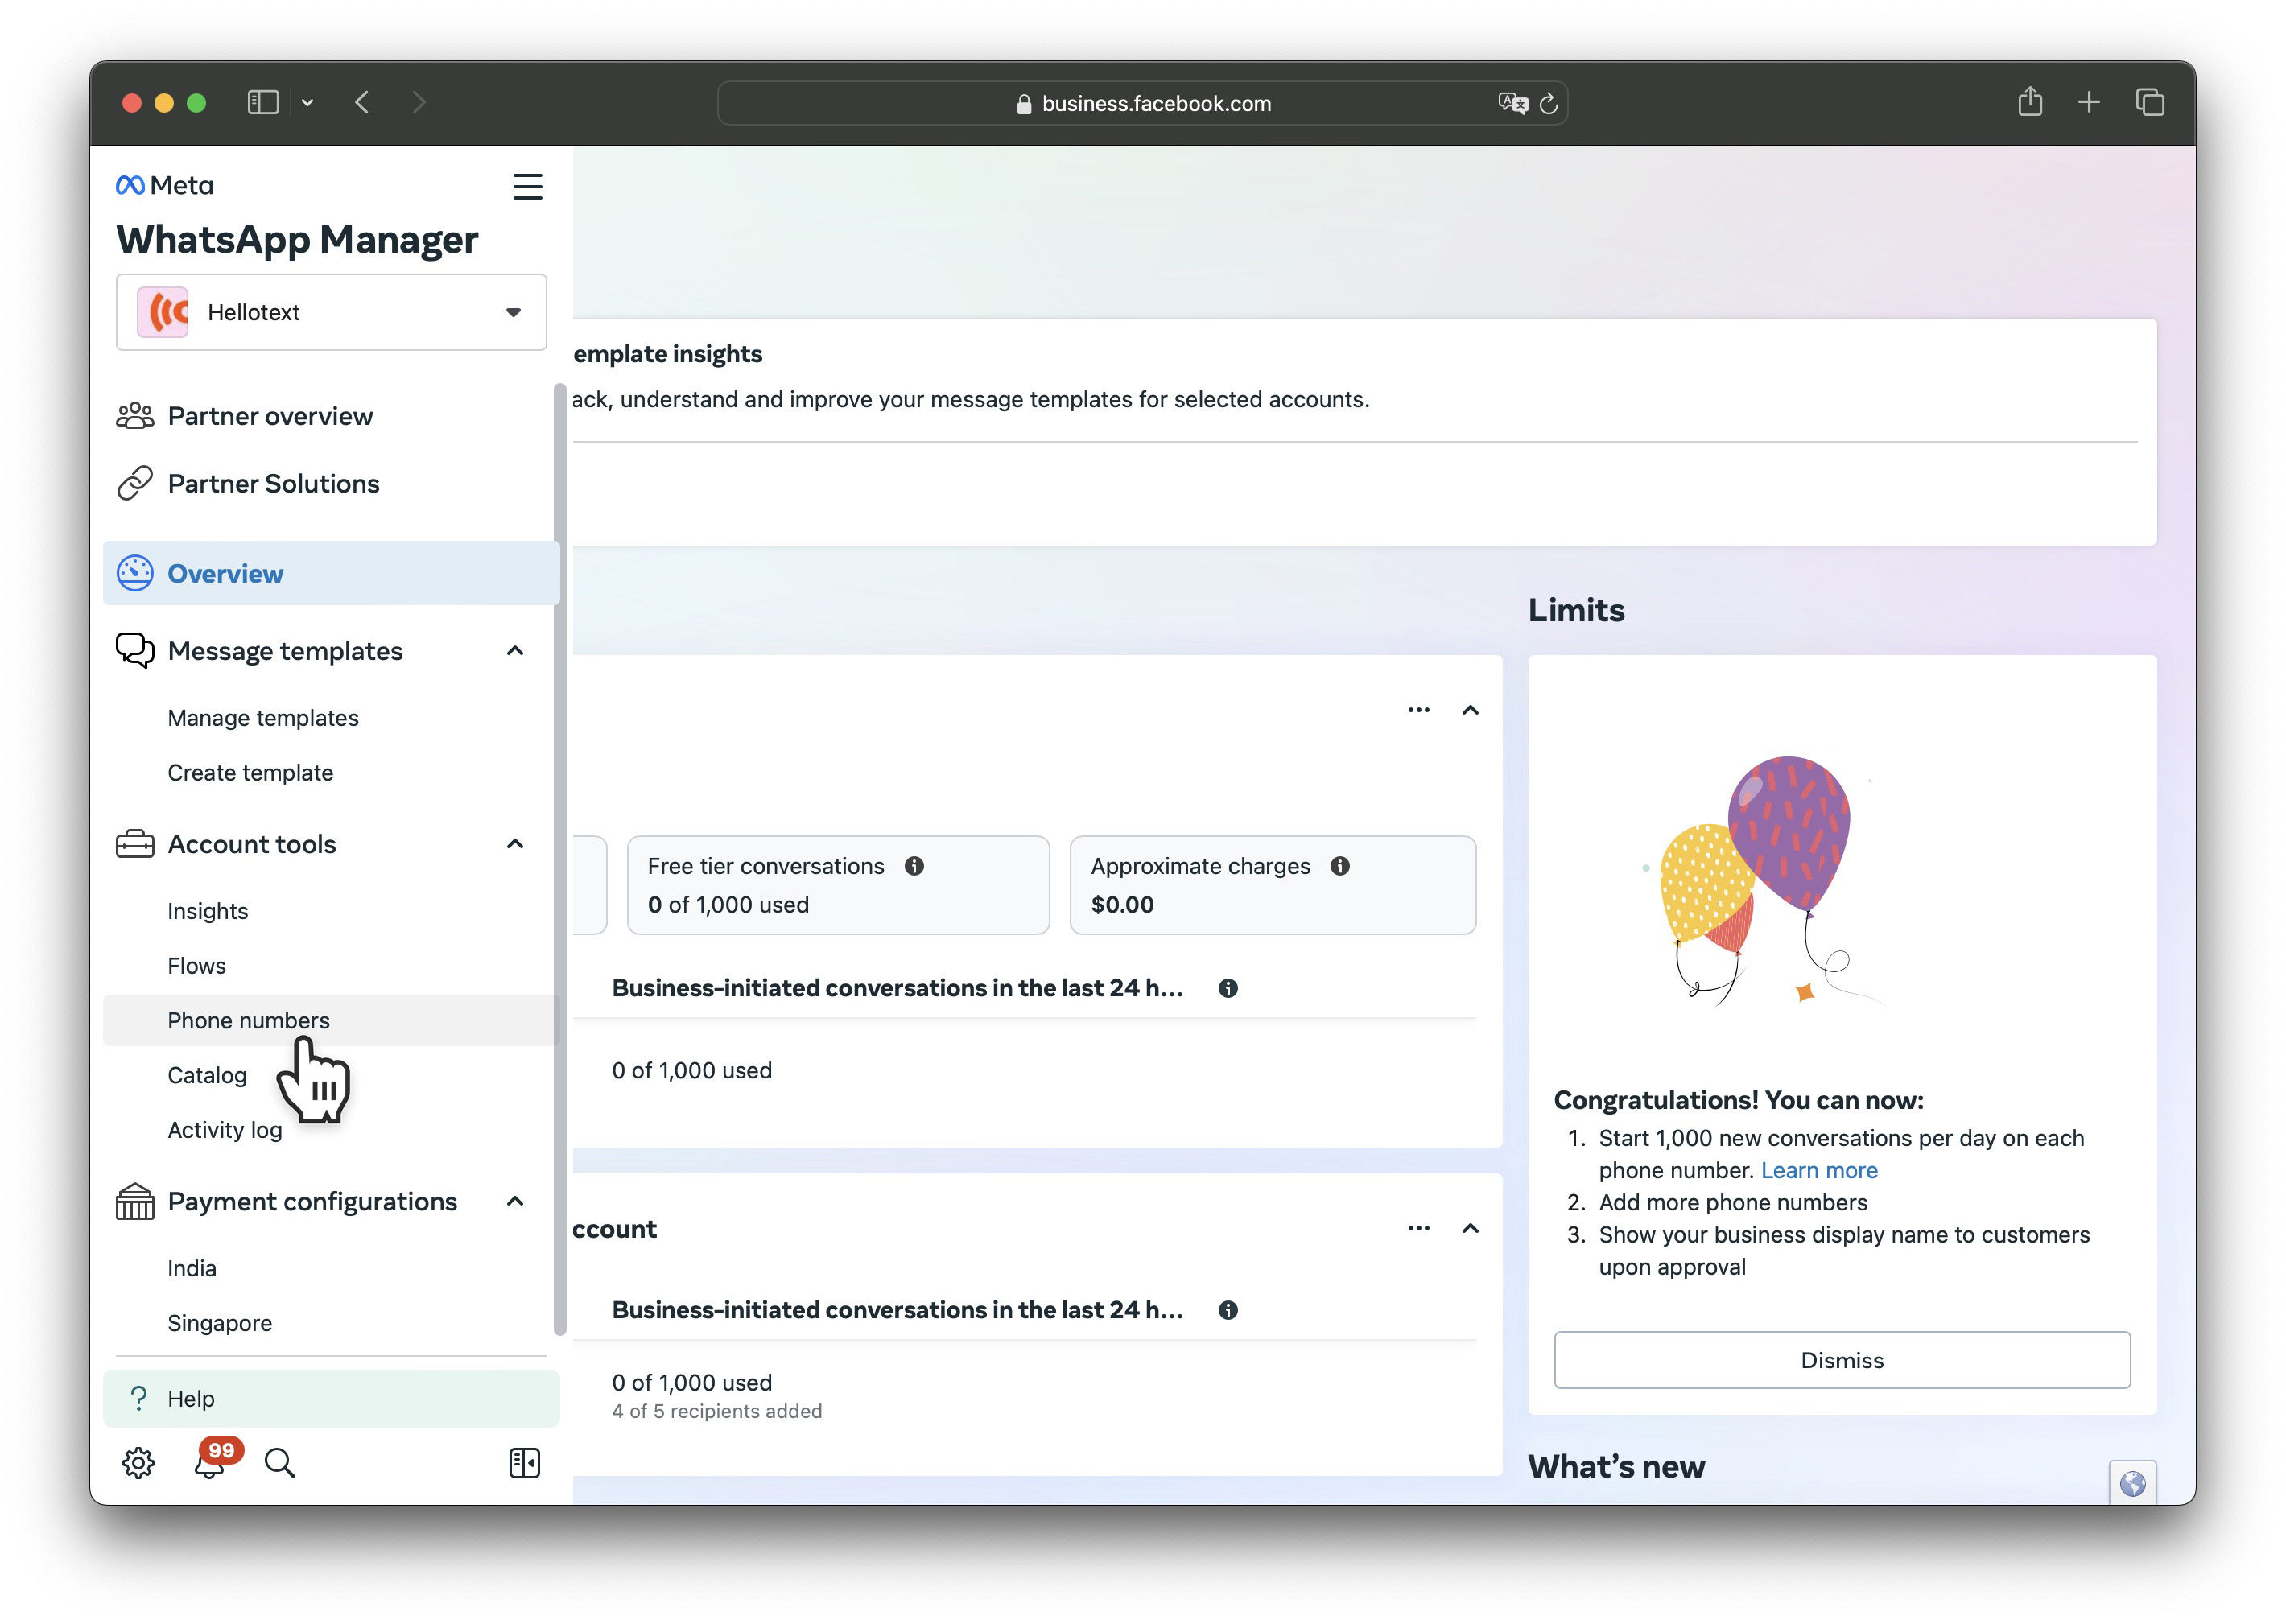The image size is (2286, 1624).
Task: Open the Safari tab group dropdown arrow
Action: 308,102
